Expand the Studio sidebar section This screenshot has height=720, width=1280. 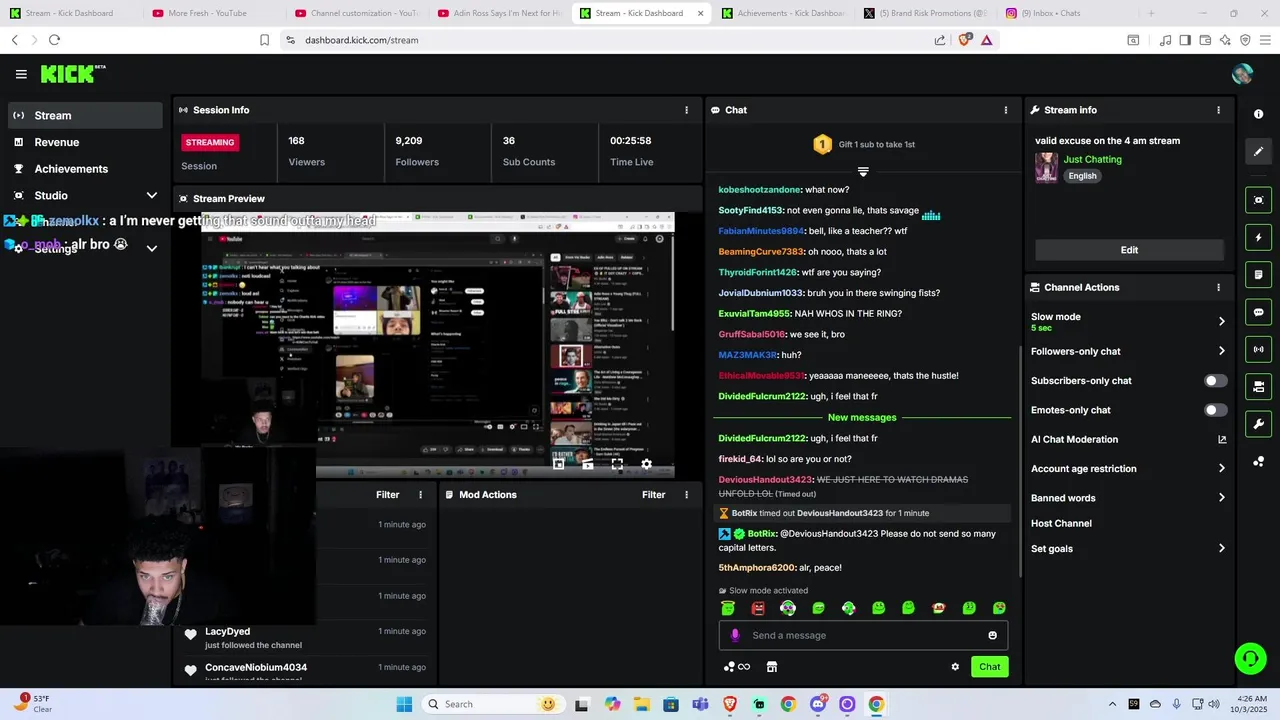(152, 195)
